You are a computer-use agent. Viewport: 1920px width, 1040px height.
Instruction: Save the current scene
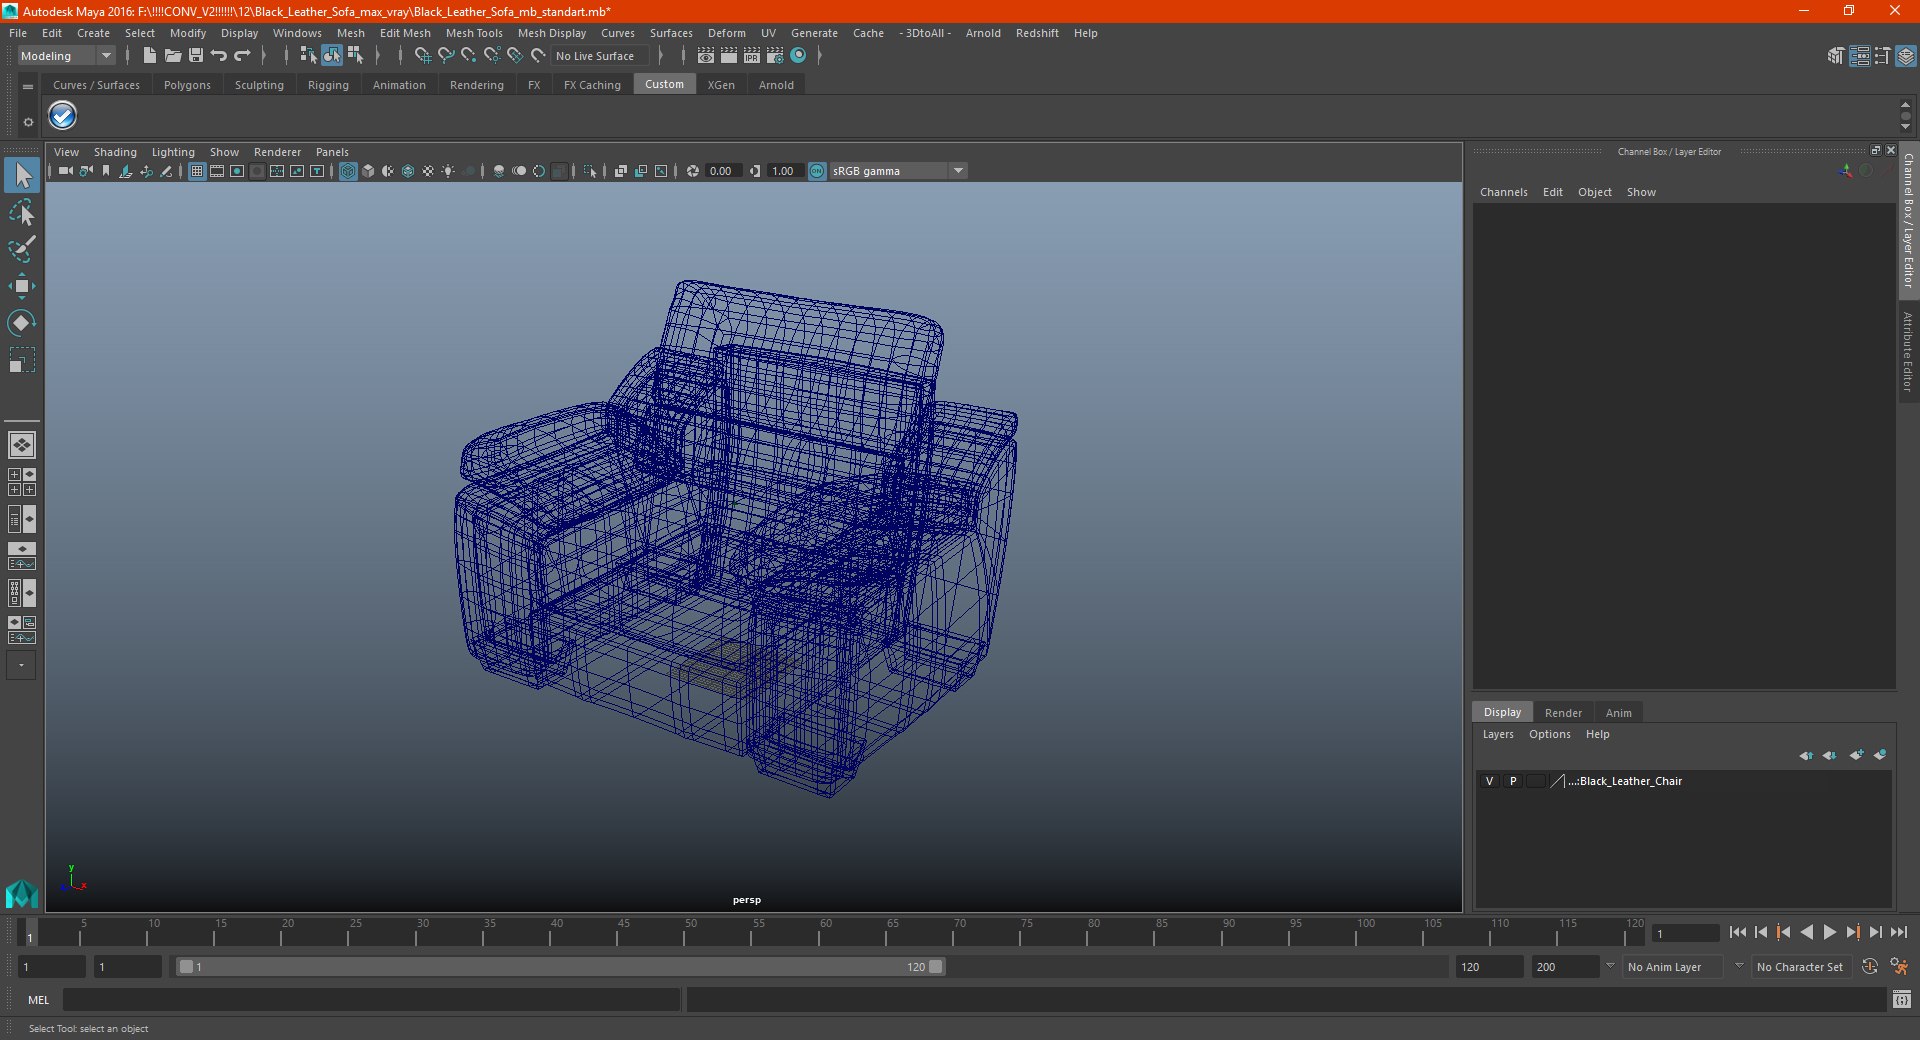[195, 56]
